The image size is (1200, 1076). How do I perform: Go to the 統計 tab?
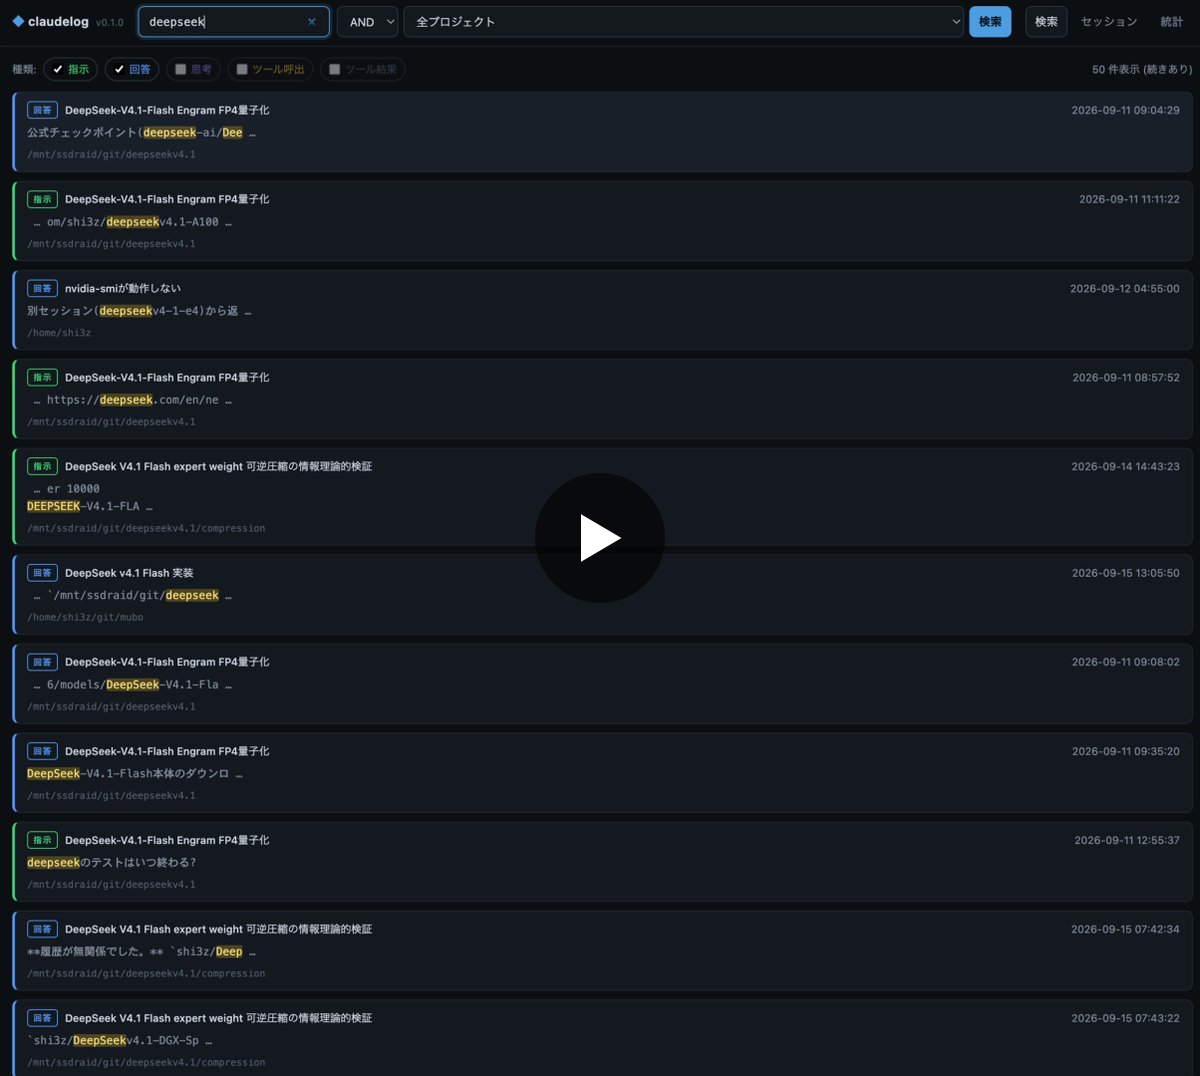pyautogui.click(x=1172, y=22)
